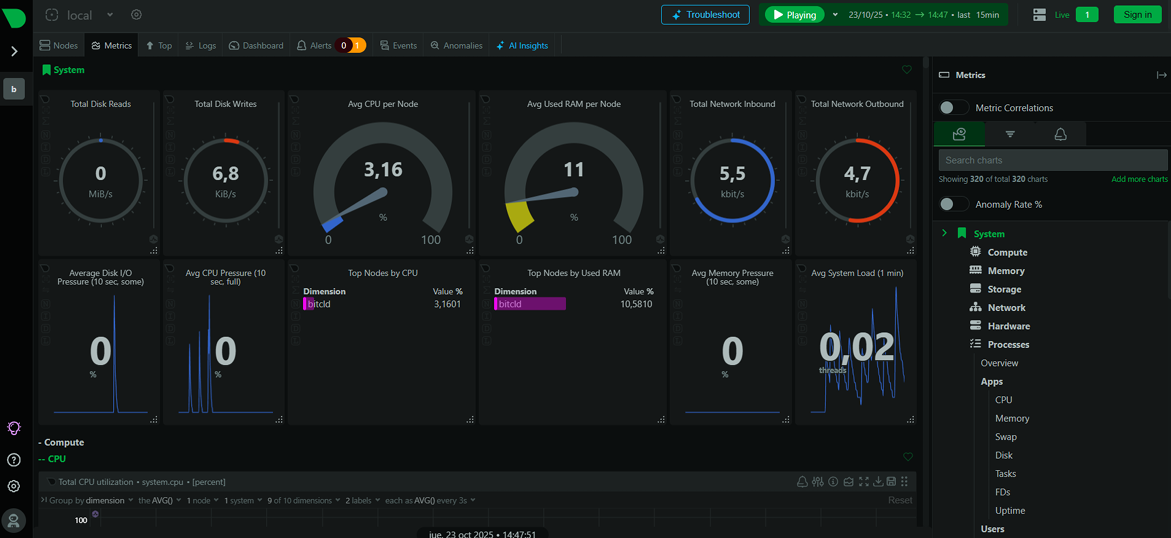
Task: Open the help question mark icon in sidebar
Action: coord(14,460)
